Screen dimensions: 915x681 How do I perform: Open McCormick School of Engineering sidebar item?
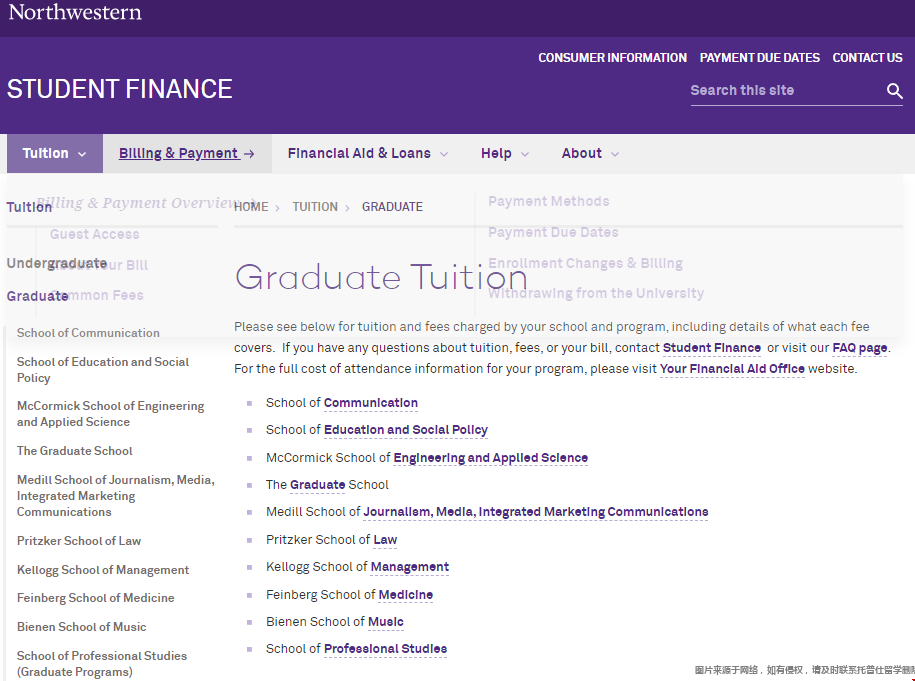(110, 414)
